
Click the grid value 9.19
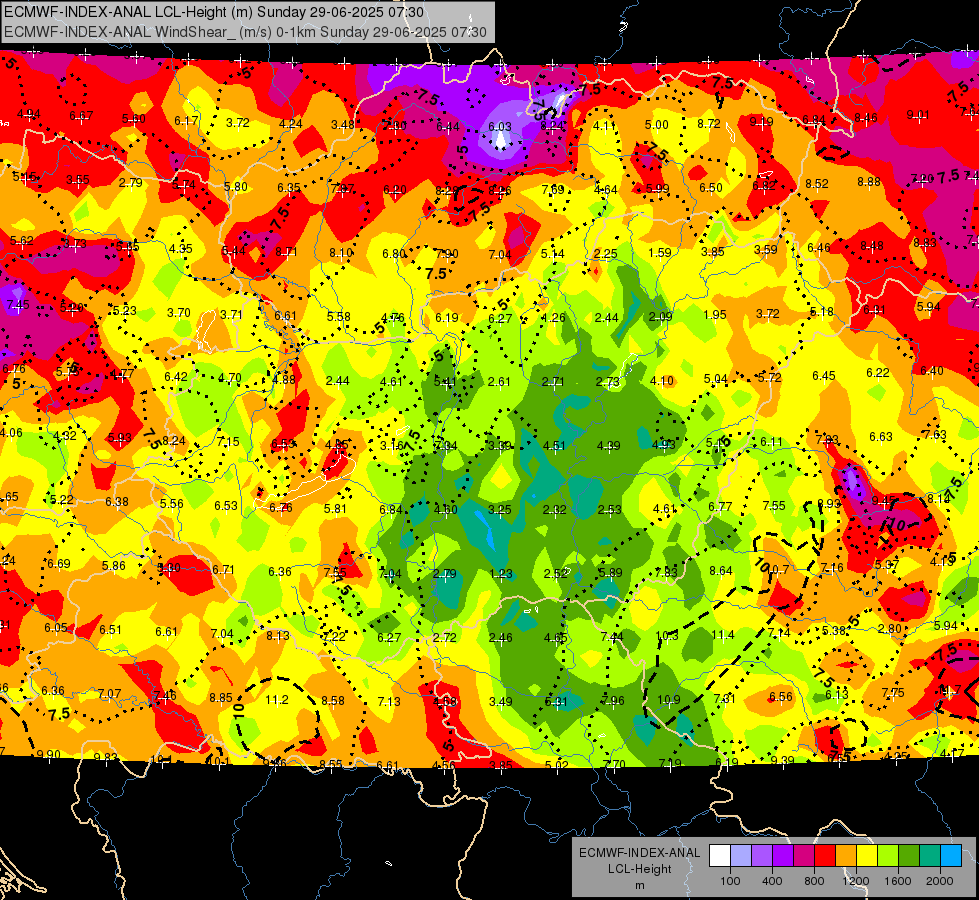tap(761, 122)
